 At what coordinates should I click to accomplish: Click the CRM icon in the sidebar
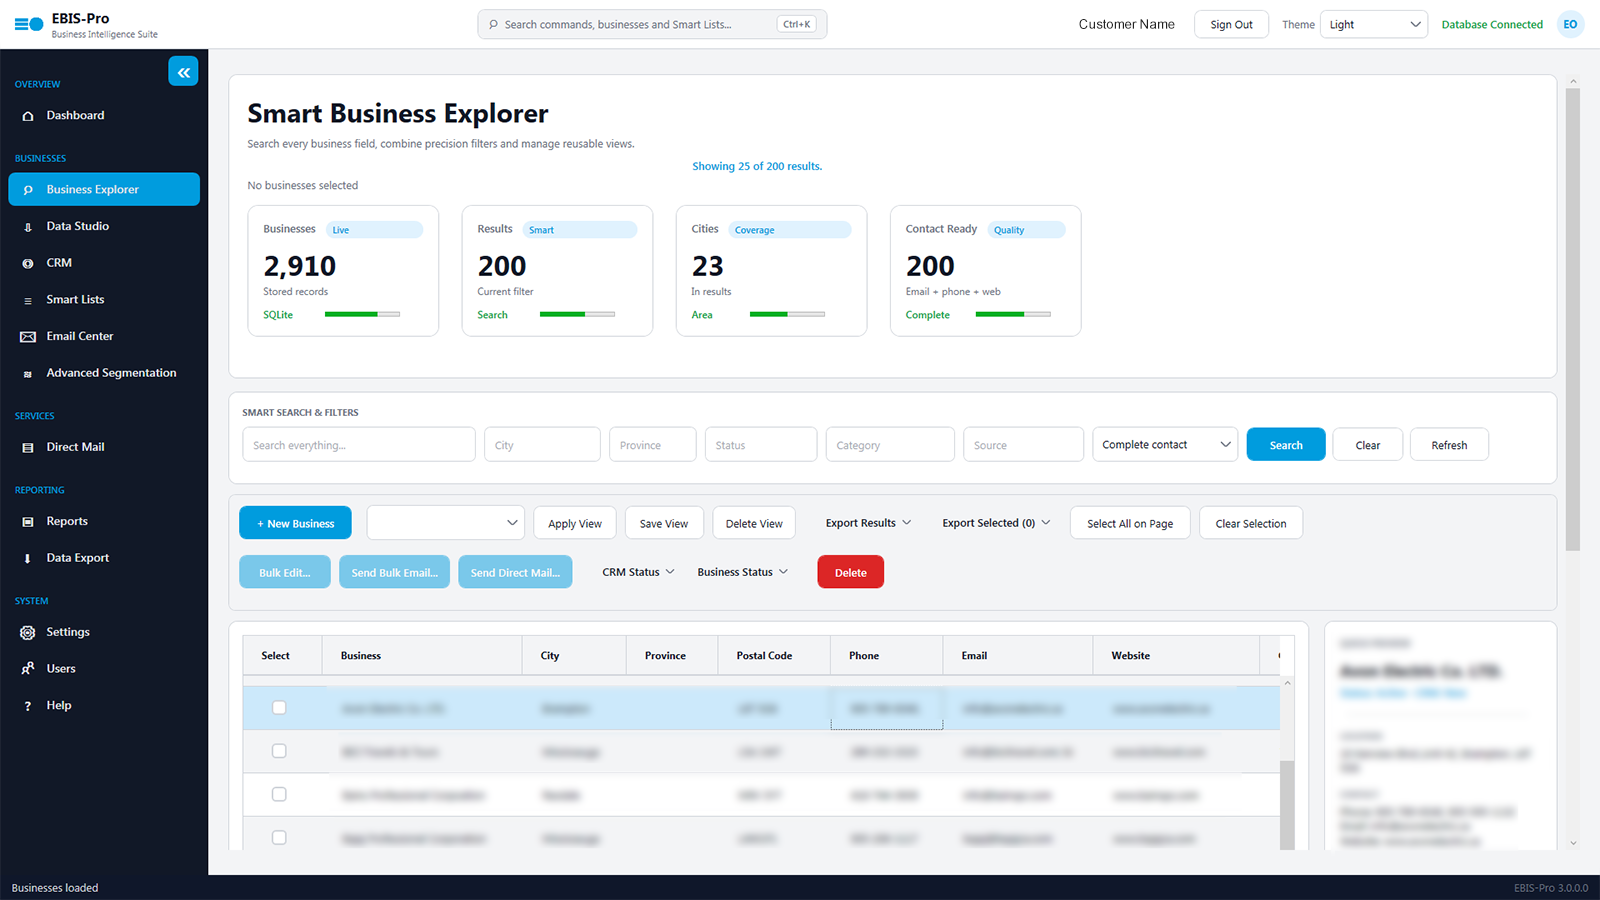pos(28,263)
